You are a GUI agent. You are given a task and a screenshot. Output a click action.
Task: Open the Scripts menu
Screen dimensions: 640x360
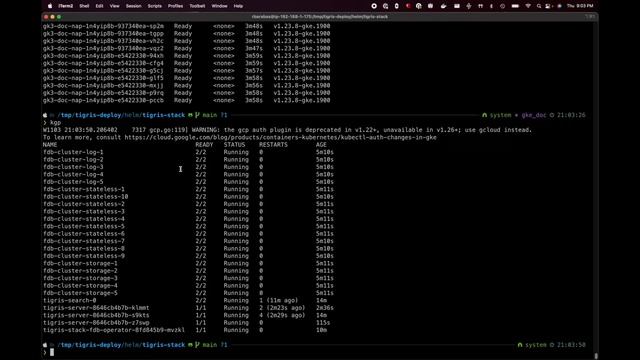click(154, 6)
